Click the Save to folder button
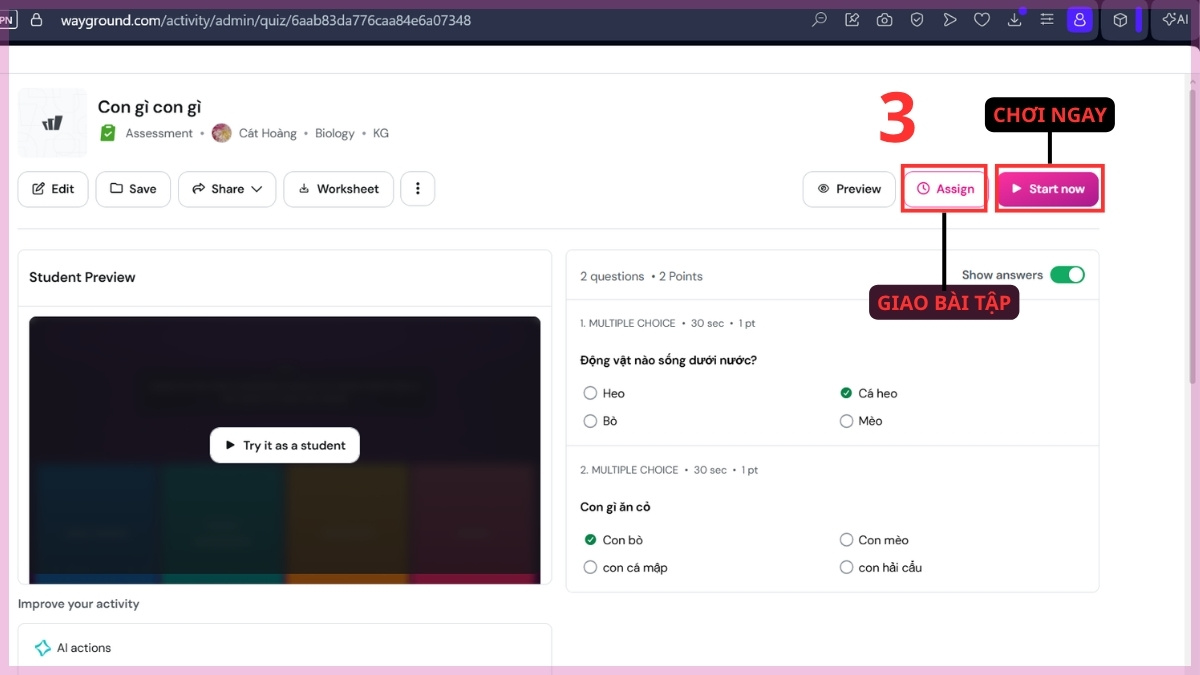This screenshot has height=675, width=1200. (133, 189)
